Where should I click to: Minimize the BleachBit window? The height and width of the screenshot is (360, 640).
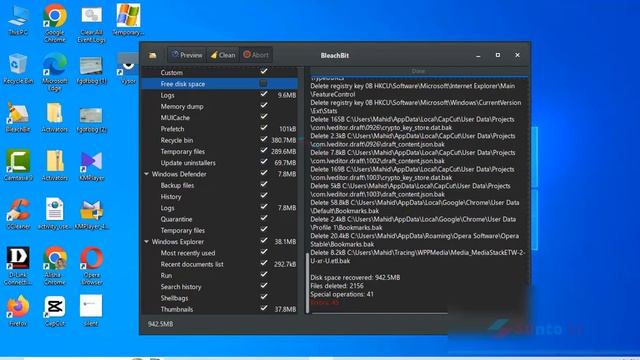coord(478,55)
